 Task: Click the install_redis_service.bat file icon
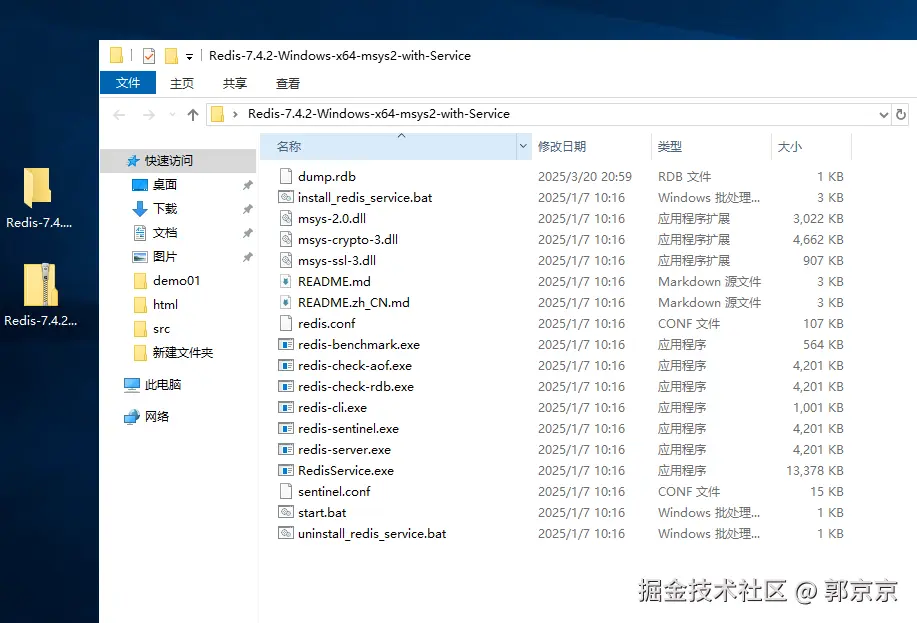click(285, 197)
